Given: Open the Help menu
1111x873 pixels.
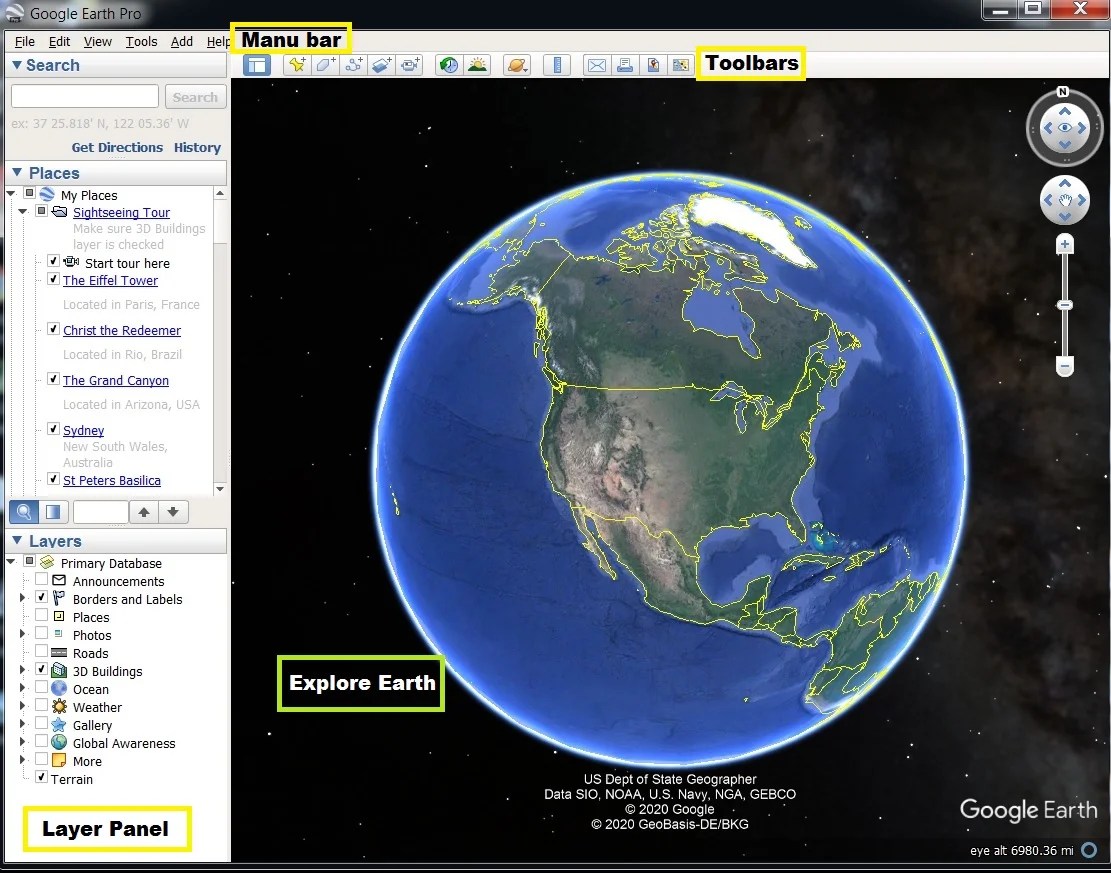Looking at the screenshot, I should click(218, 42).
